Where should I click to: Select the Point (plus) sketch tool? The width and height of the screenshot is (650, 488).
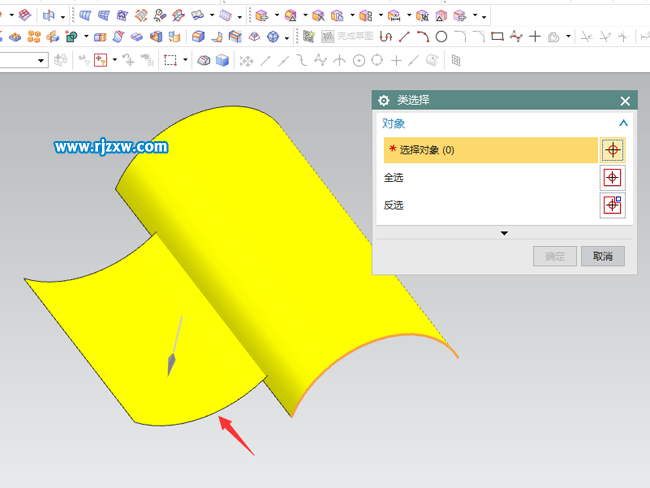point(535,37)
